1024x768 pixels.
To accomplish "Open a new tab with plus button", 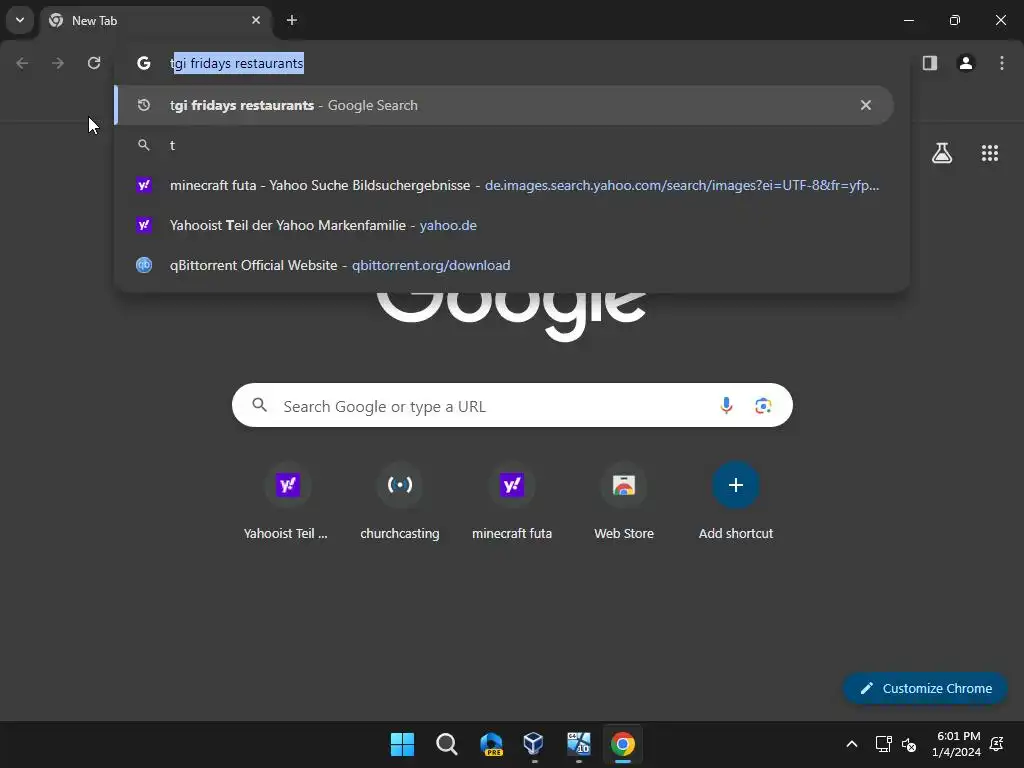I will pyautogui.click(x=292, y=20).
